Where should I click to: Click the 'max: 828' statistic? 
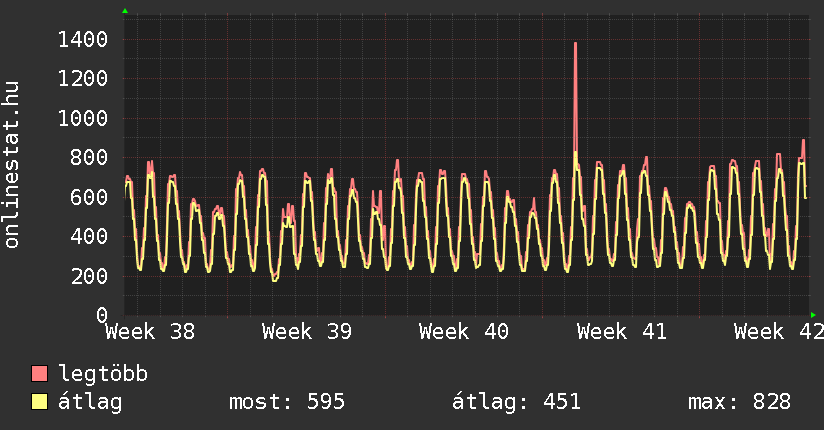click(x=739, y=402)
